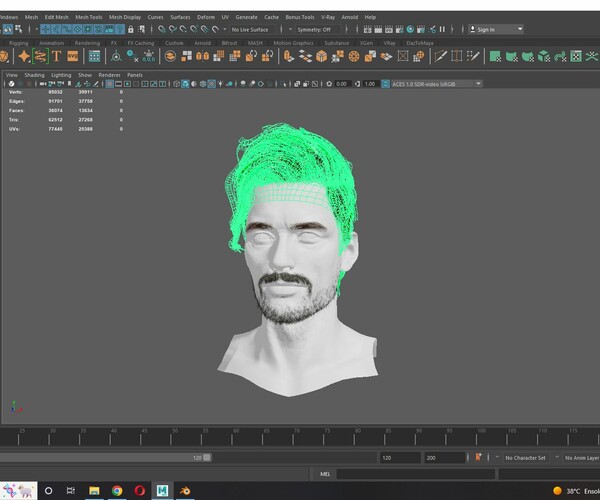Open the green UV editor checker icon

click(x=576, y=56)
